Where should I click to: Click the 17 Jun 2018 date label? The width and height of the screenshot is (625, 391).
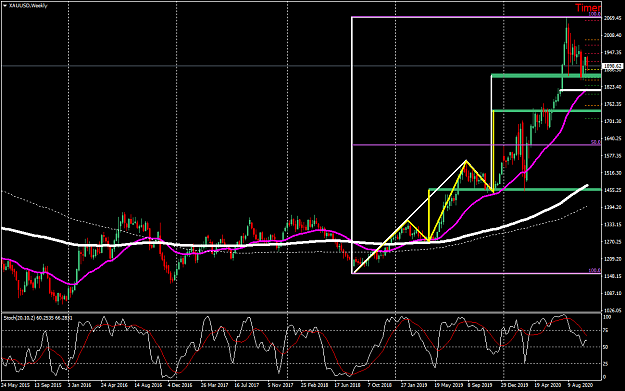(348, 385)
